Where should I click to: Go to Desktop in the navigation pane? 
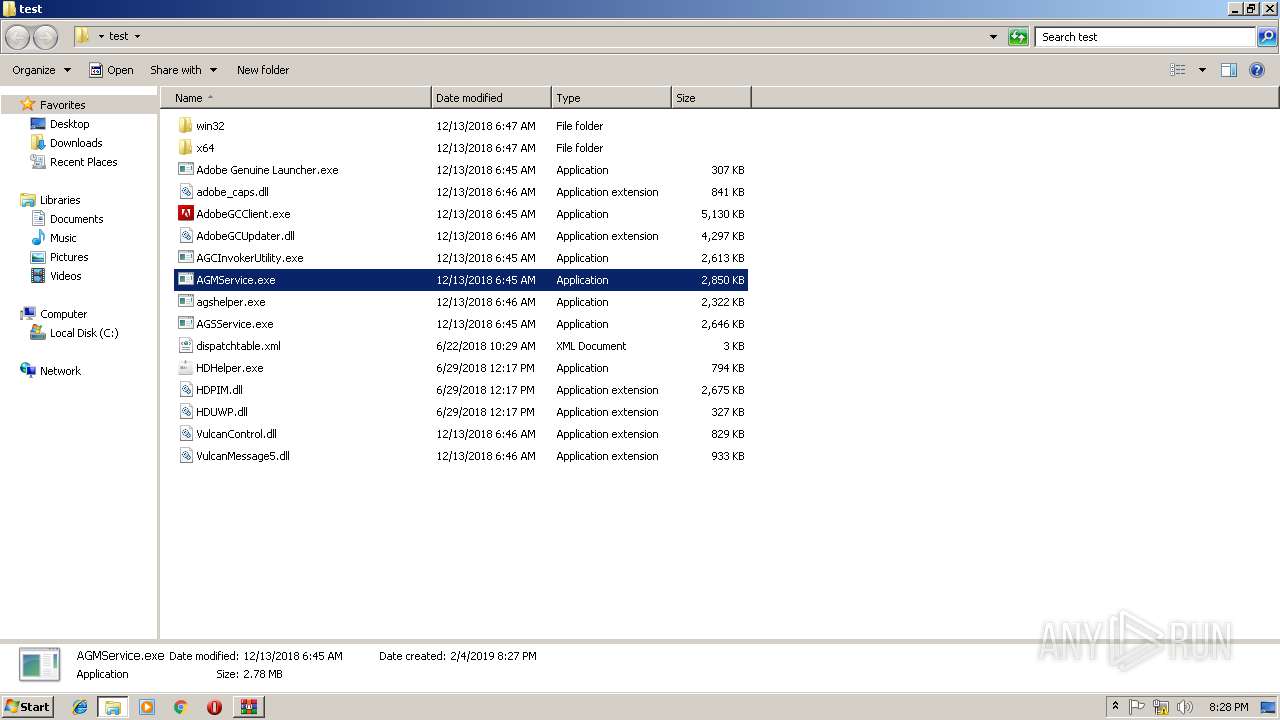69,124
